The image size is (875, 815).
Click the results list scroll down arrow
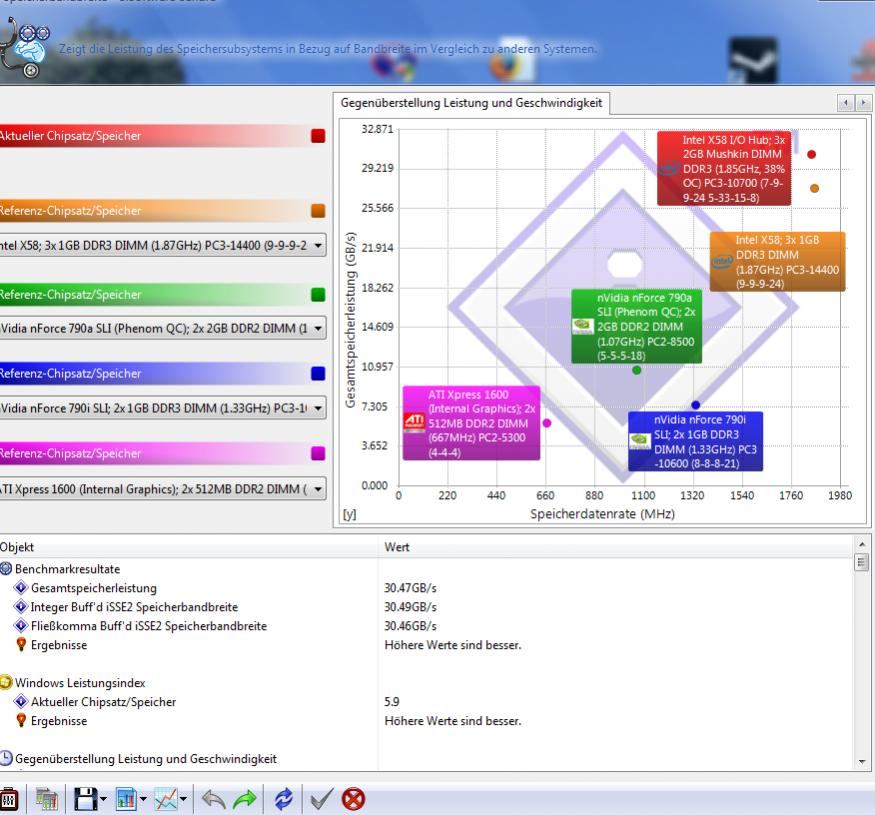862,762
